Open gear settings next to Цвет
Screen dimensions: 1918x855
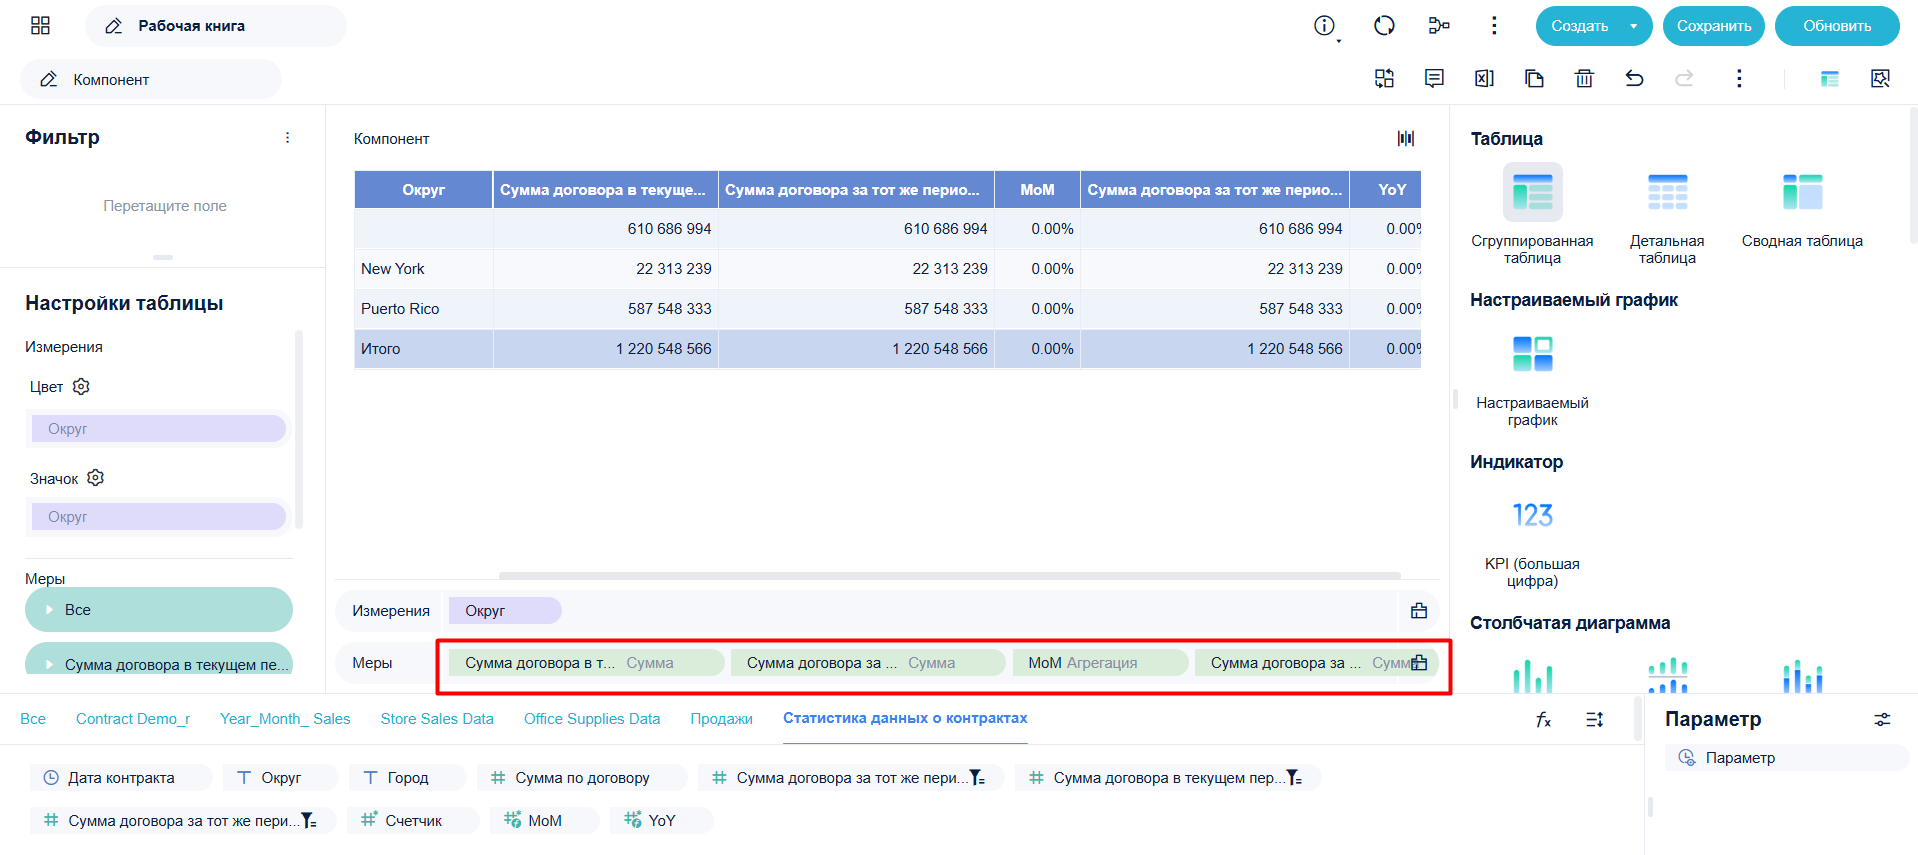(82, 386)
